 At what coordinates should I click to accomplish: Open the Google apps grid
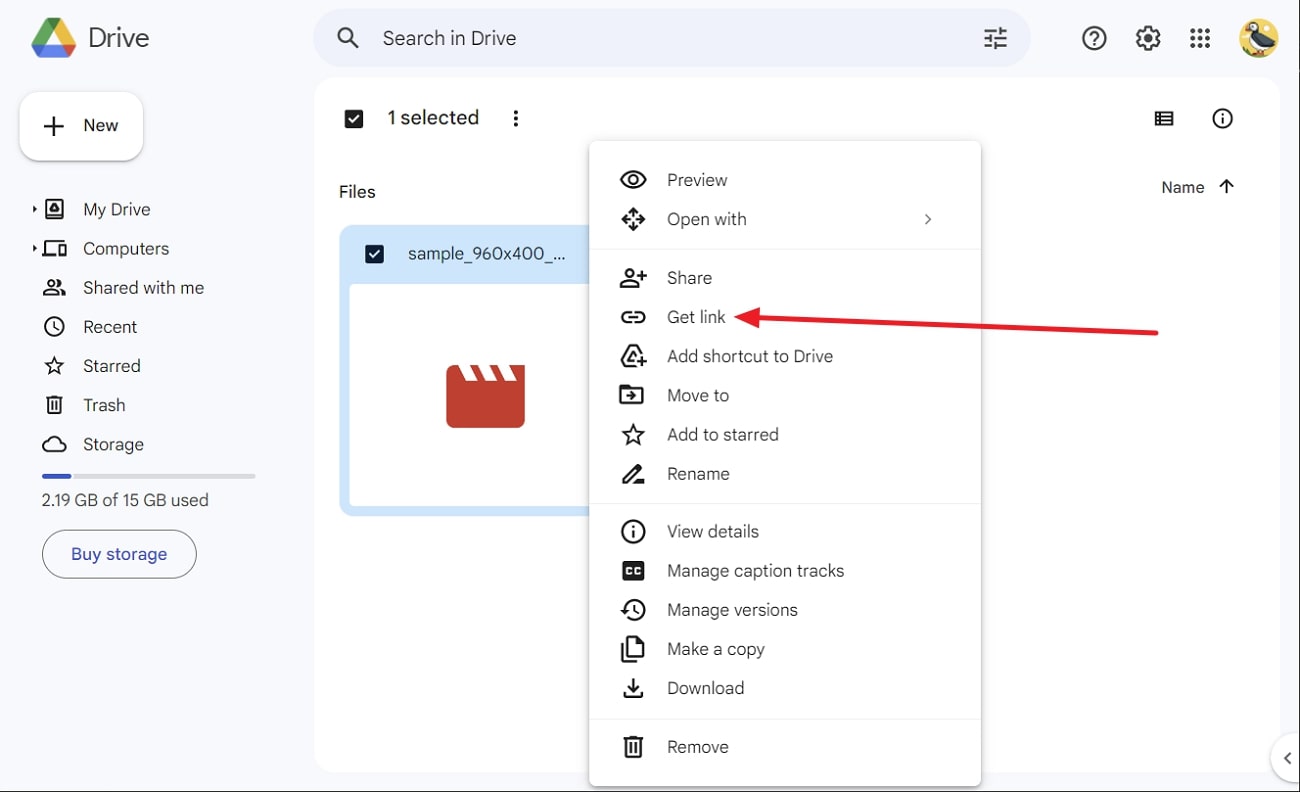pyautogui.click(x=1200, y=39)
